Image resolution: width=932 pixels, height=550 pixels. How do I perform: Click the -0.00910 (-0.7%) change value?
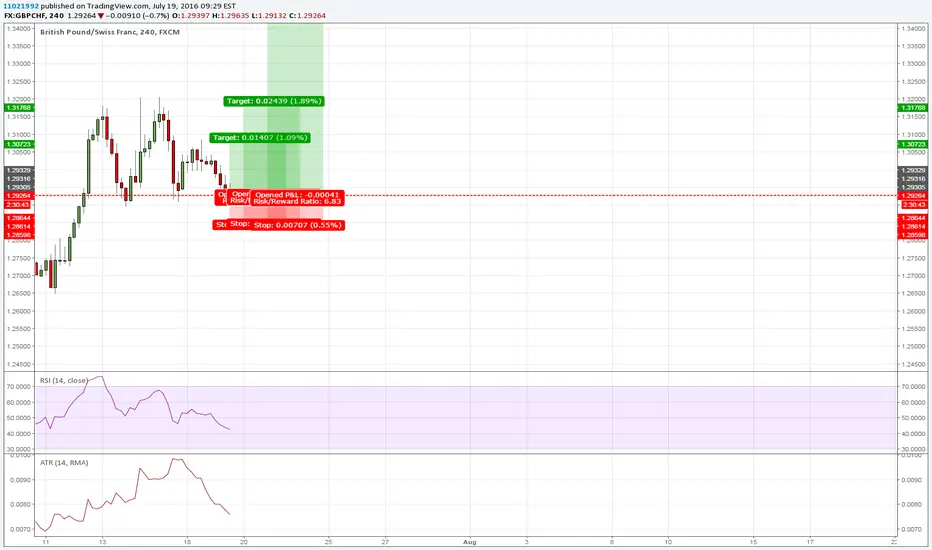(137, 15)
